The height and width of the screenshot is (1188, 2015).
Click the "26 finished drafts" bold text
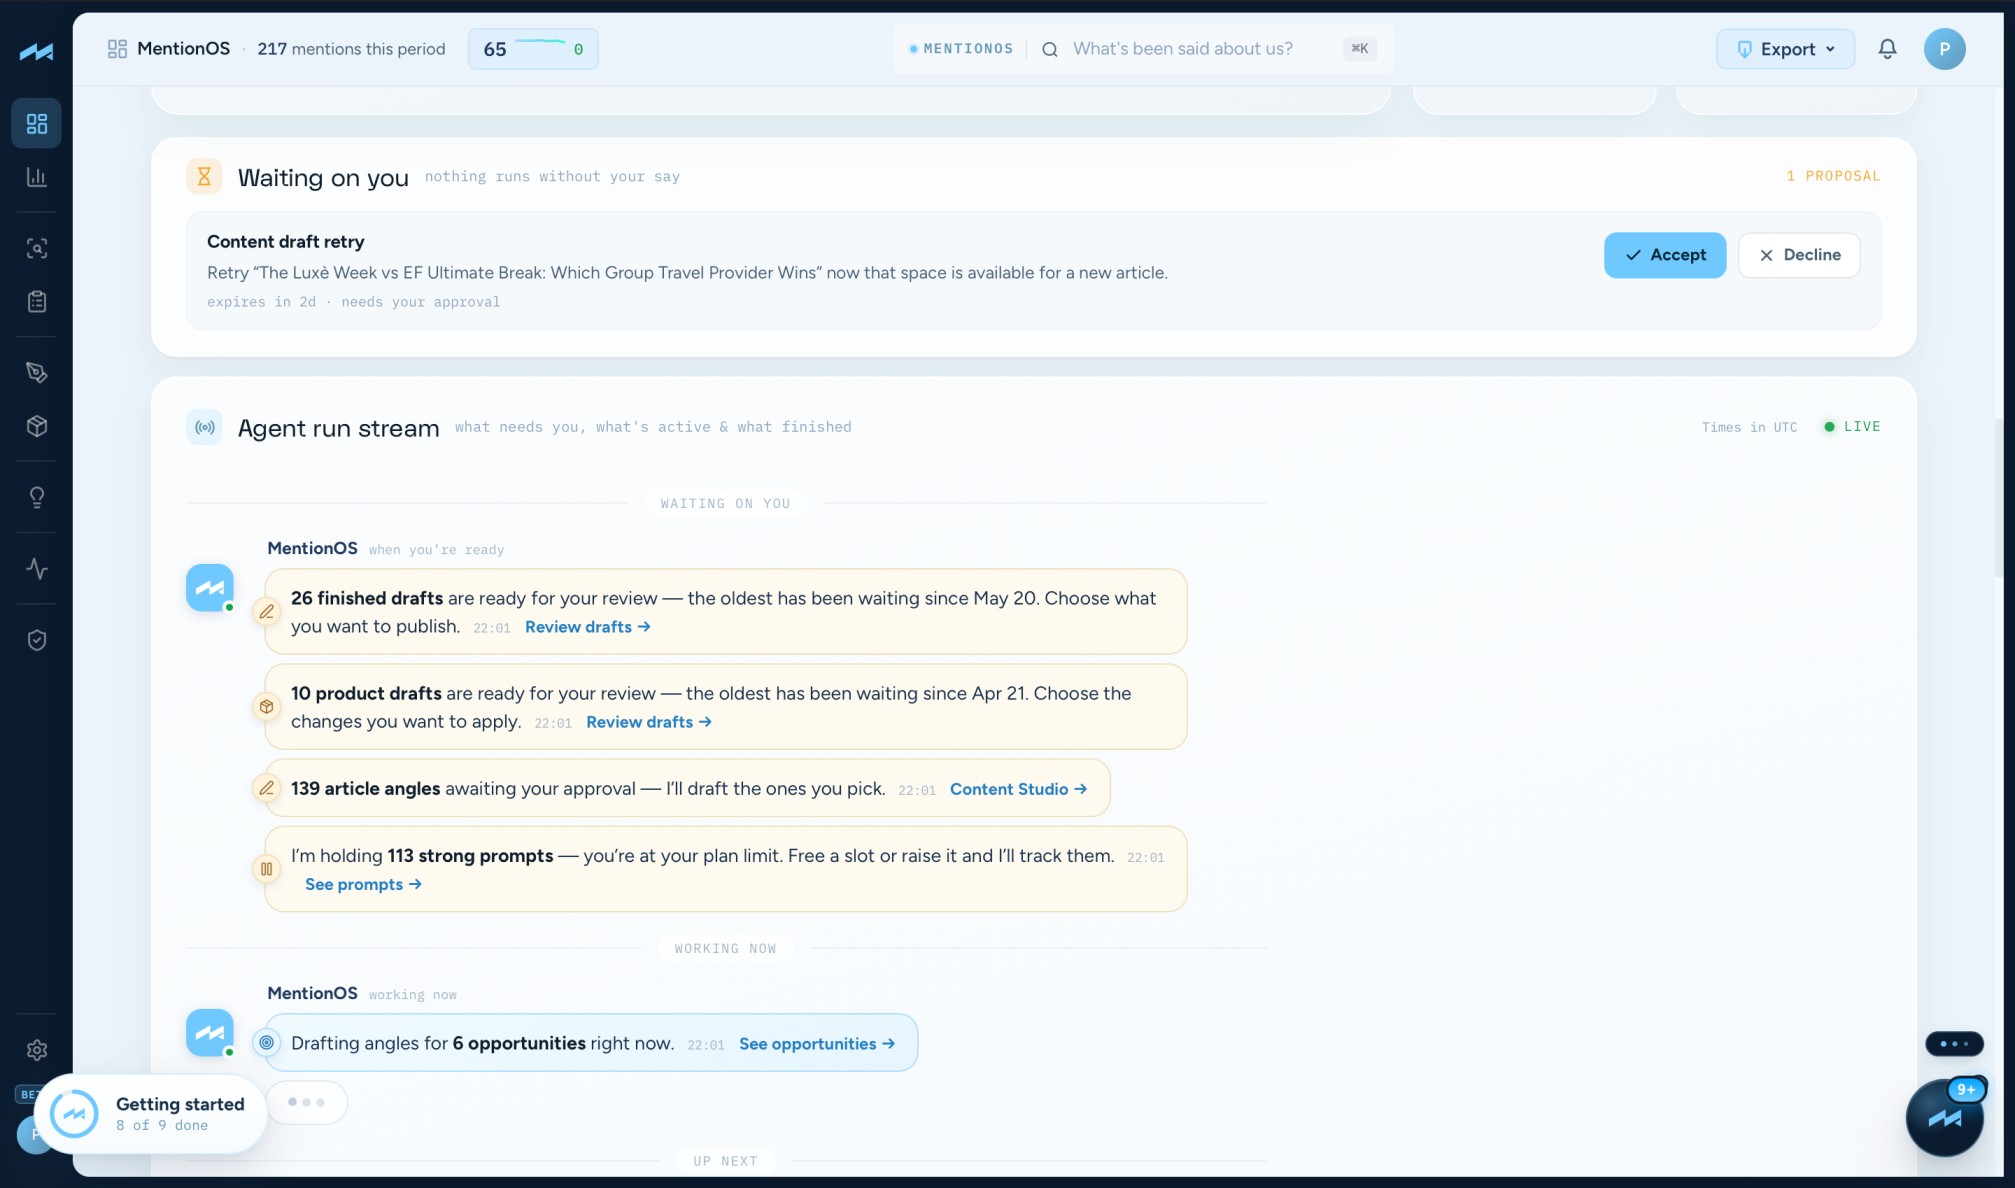click(367, 598)
